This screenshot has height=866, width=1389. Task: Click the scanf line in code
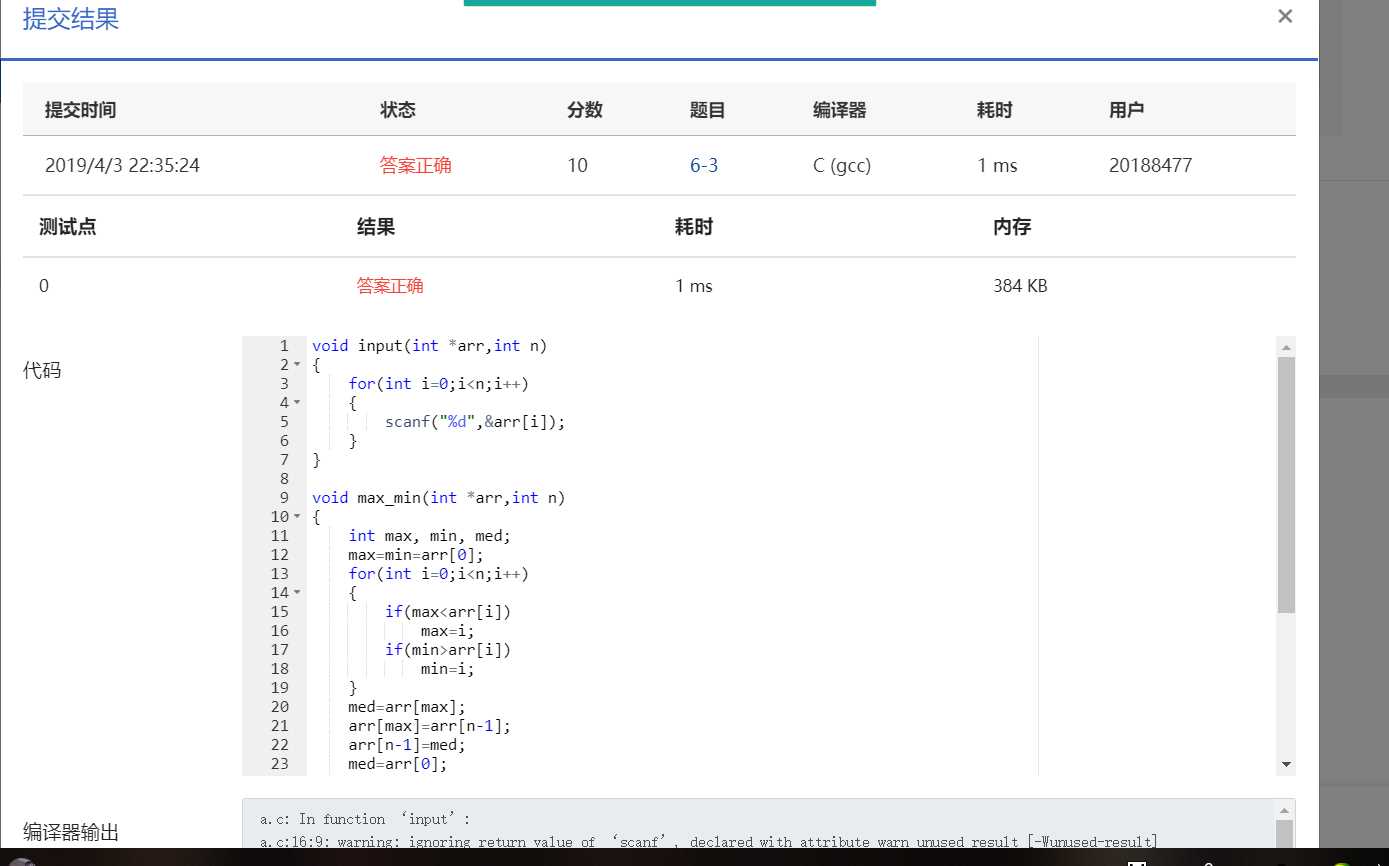[475, 422]
